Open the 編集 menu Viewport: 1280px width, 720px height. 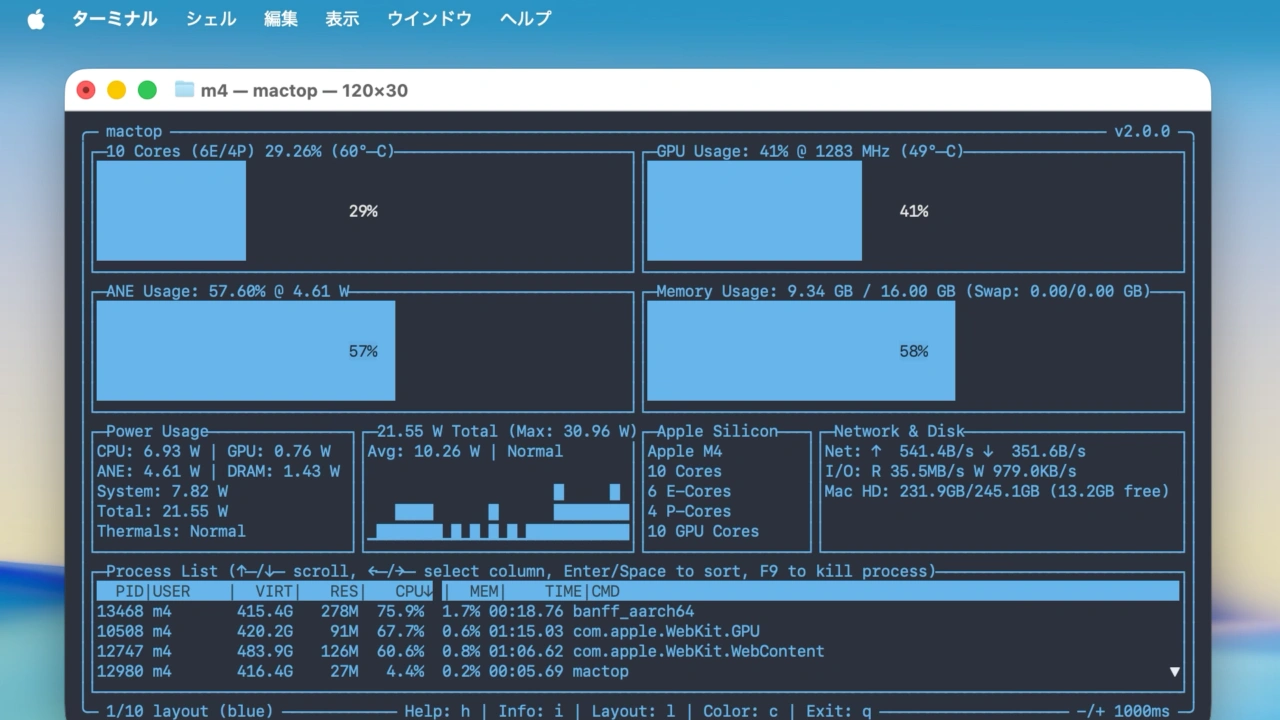pyautogui.click(x=281, y=19)
